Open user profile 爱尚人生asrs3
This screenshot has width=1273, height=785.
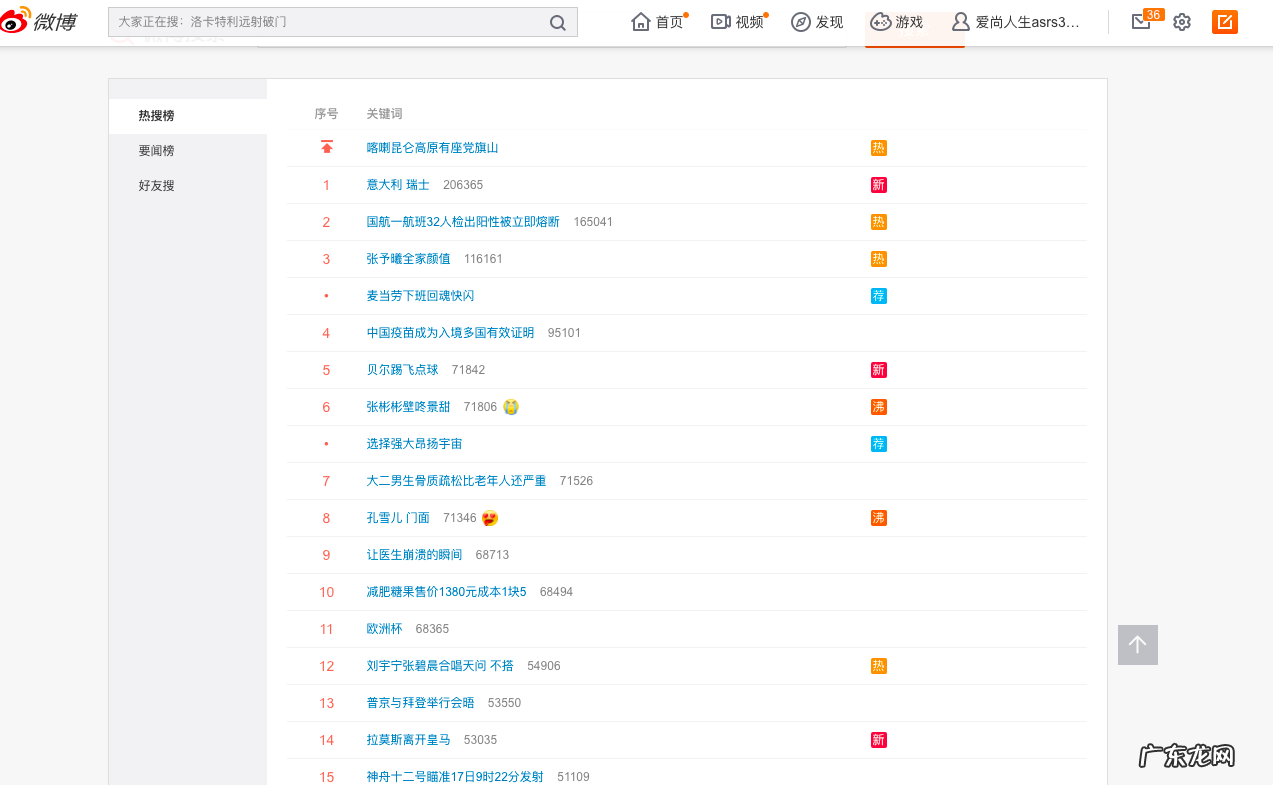pyautogui.click(x=1026, y=22)
